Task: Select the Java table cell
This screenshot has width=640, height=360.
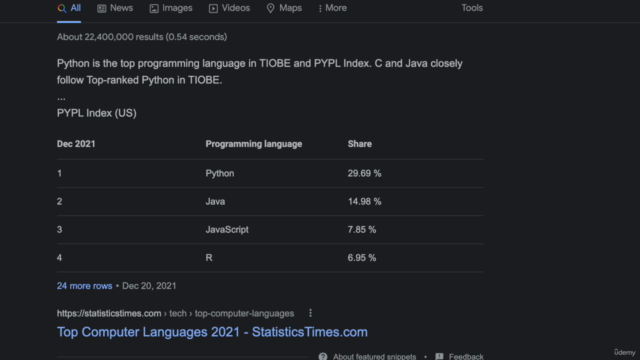Action: pyautogui.click(x=215, y=202)
